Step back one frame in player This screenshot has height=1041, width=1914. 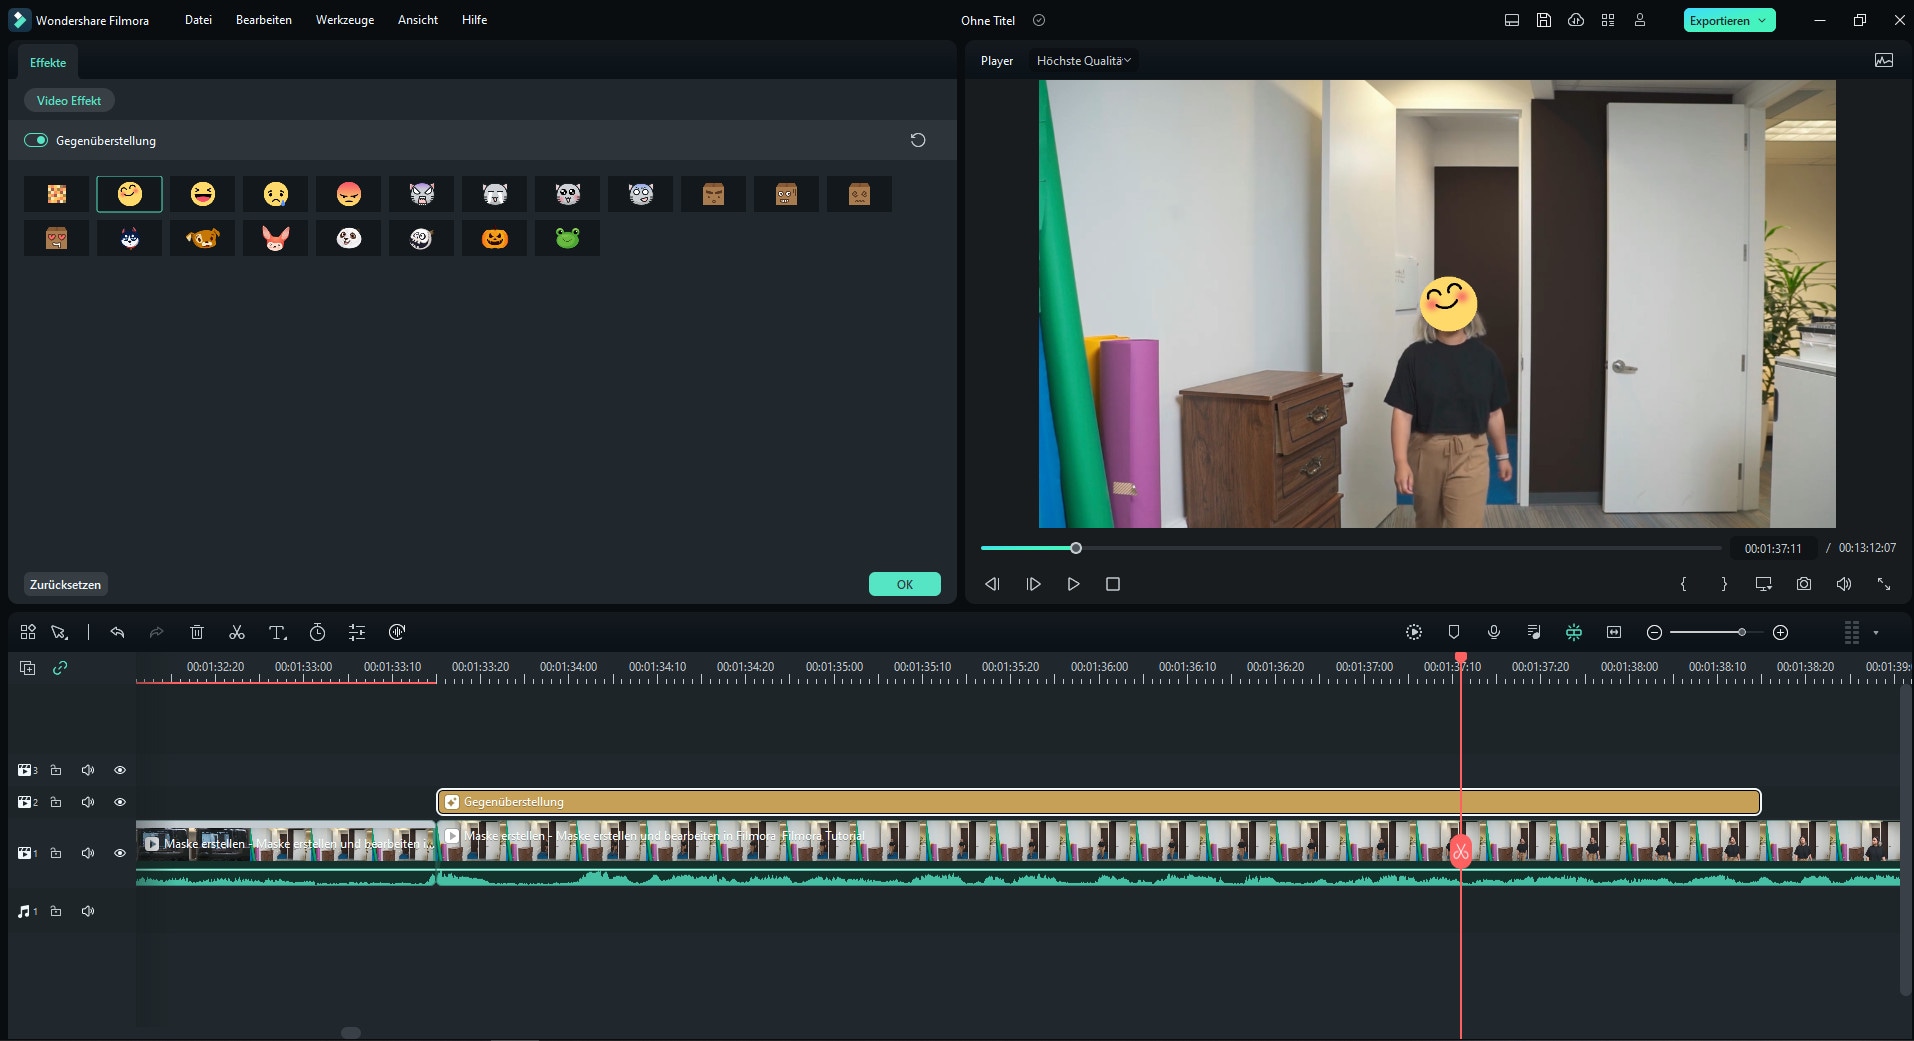[992, 584]
